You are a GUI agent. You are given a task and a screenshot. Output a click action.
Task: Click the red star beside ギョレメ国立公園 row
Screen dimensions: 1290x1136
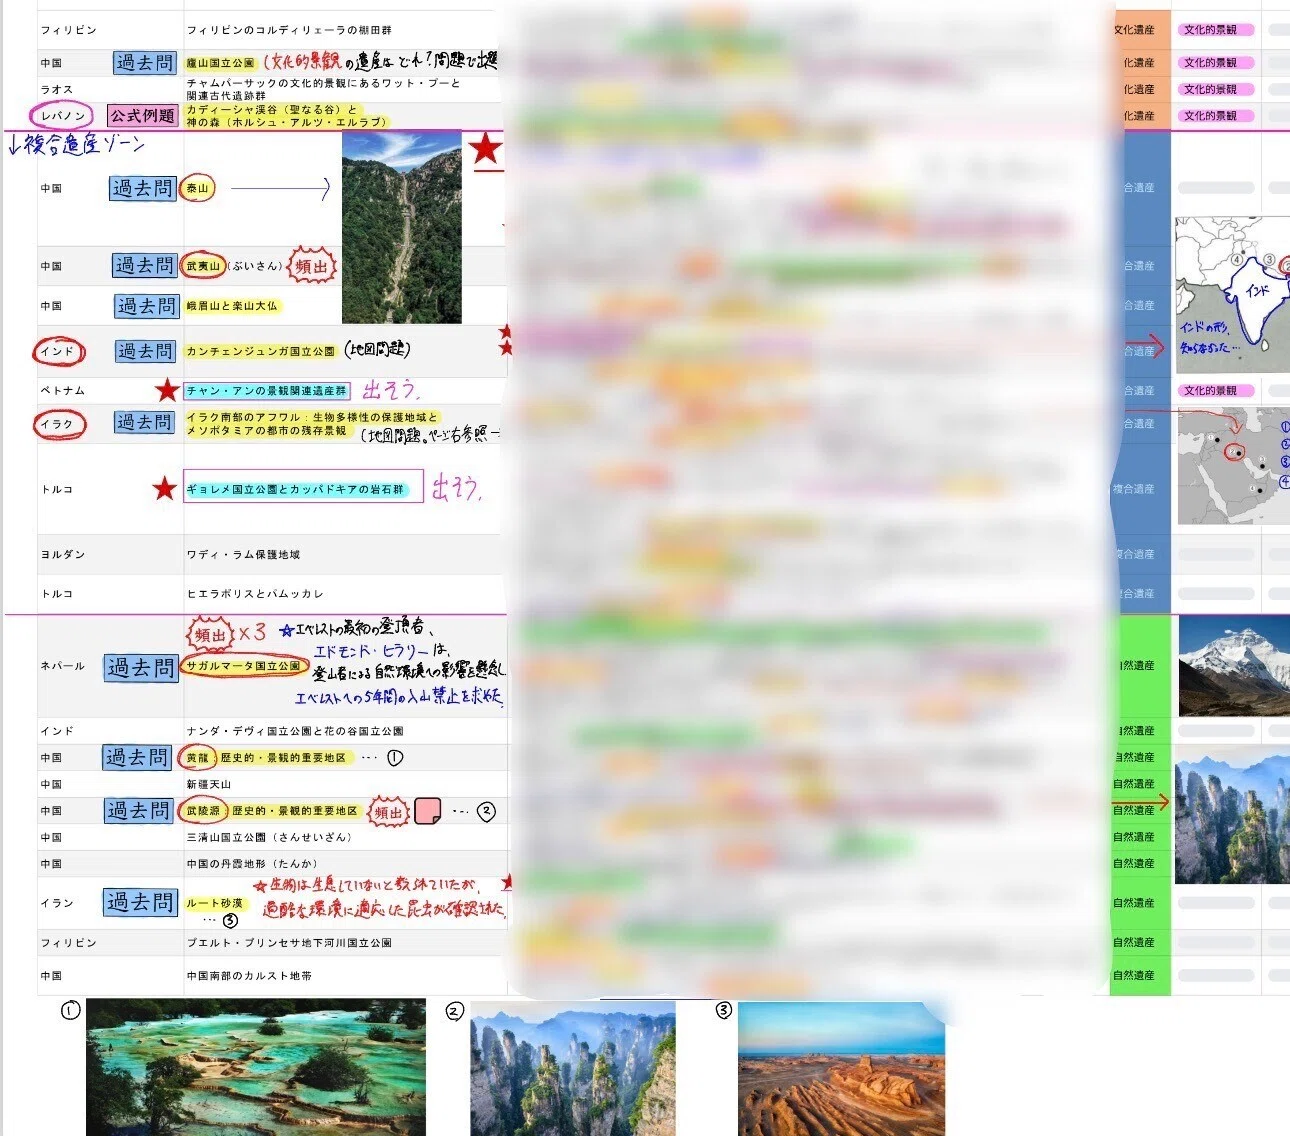pyautogui.click(x=165, y=488)
